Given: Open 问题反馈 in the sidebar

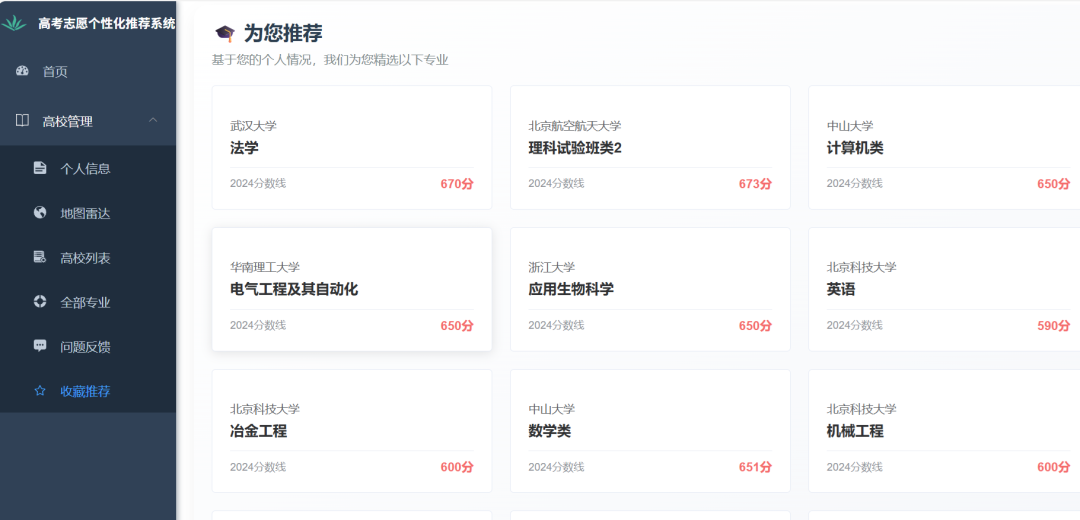Looking at the screenshot, I should click(x=88, y=347).
